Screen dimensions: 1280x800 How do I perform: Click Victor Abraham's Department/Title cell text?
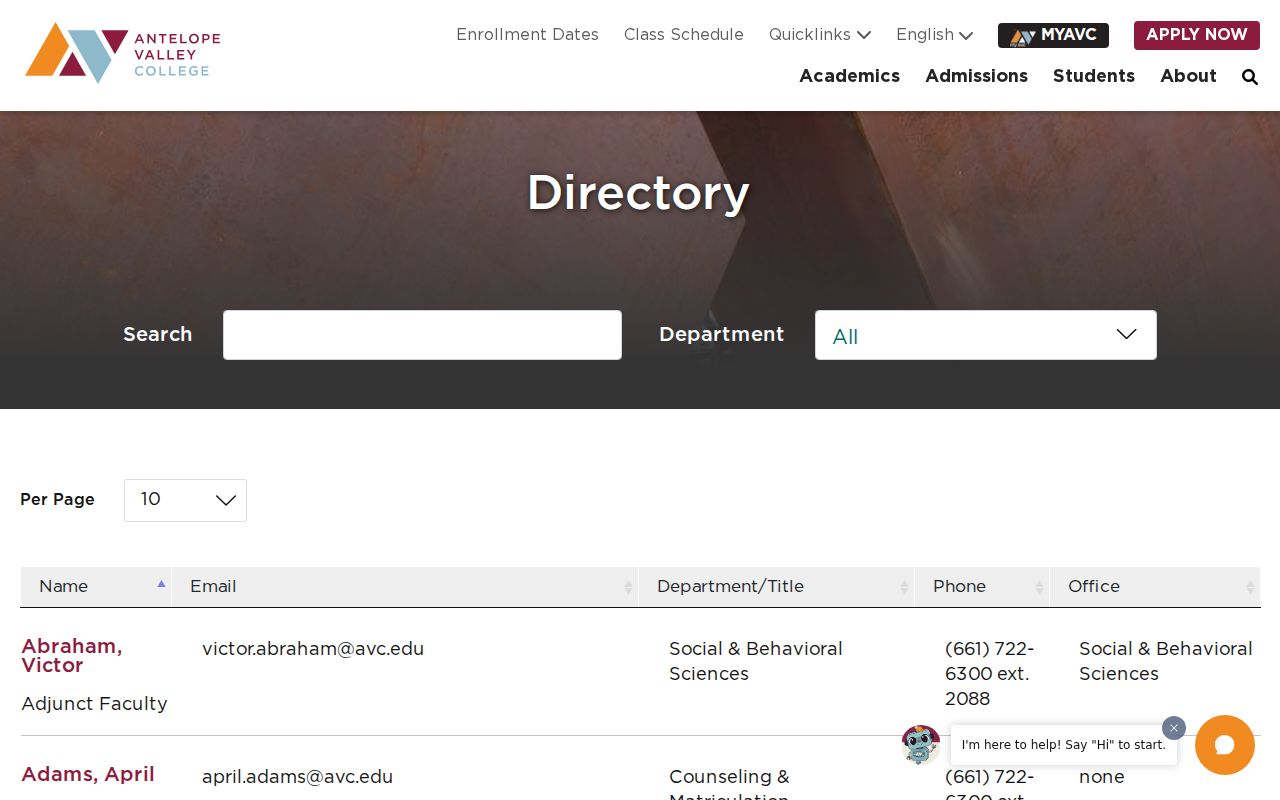tap(756, 661)
